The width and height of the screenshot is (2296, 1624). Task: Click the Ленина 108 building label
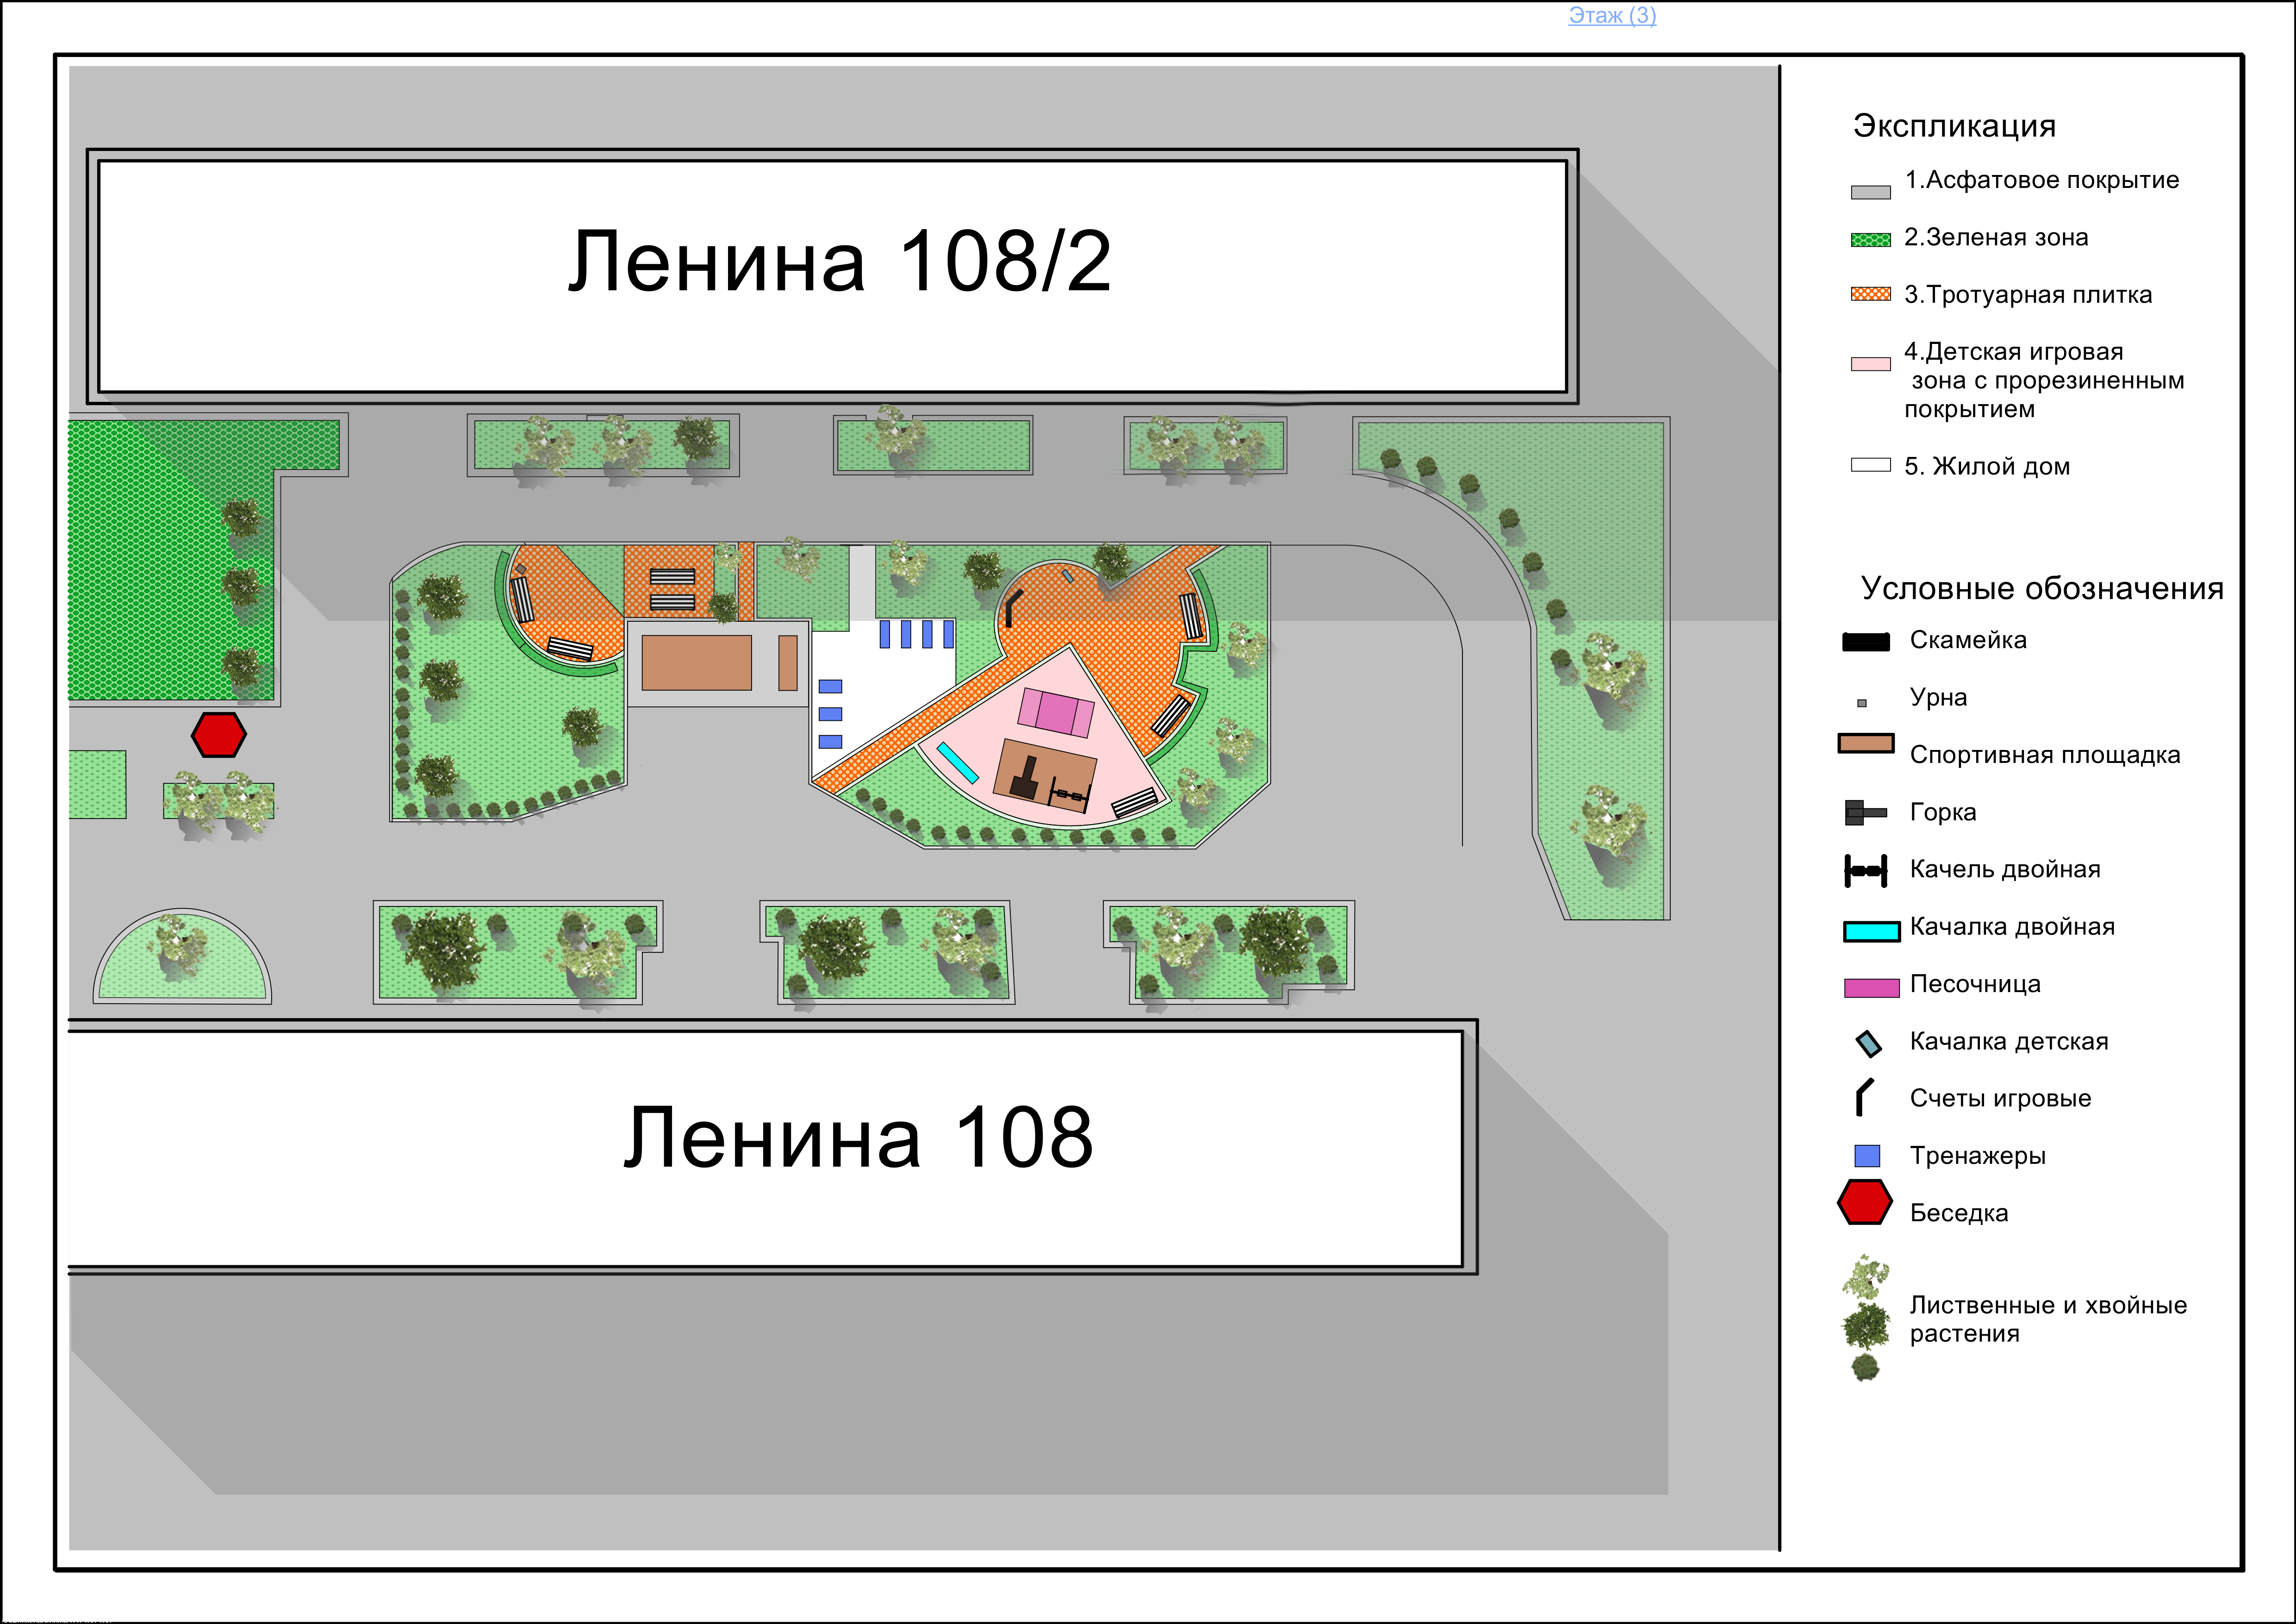(x=858, y=1137)
